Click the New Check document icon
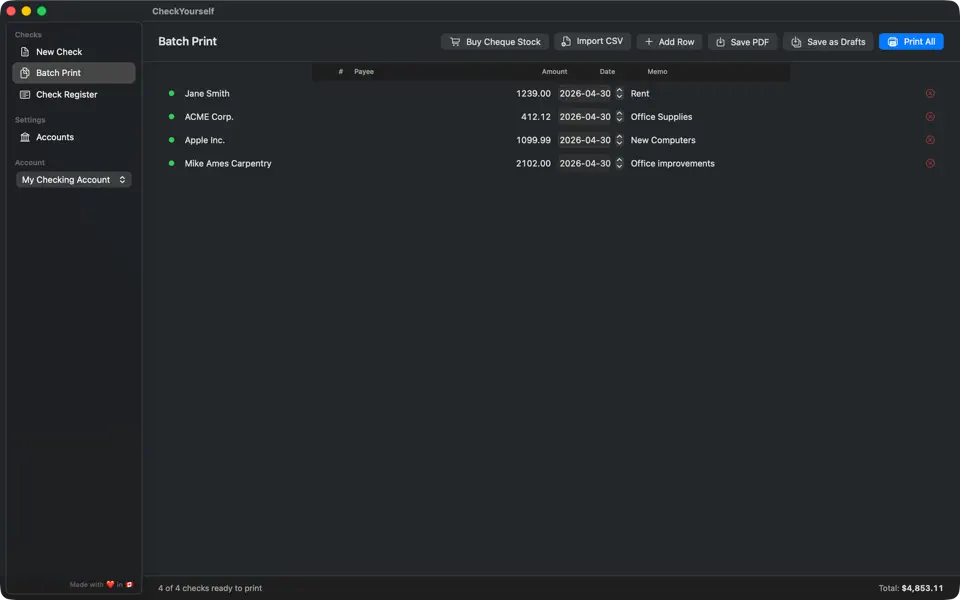 (x=24, y=52)
